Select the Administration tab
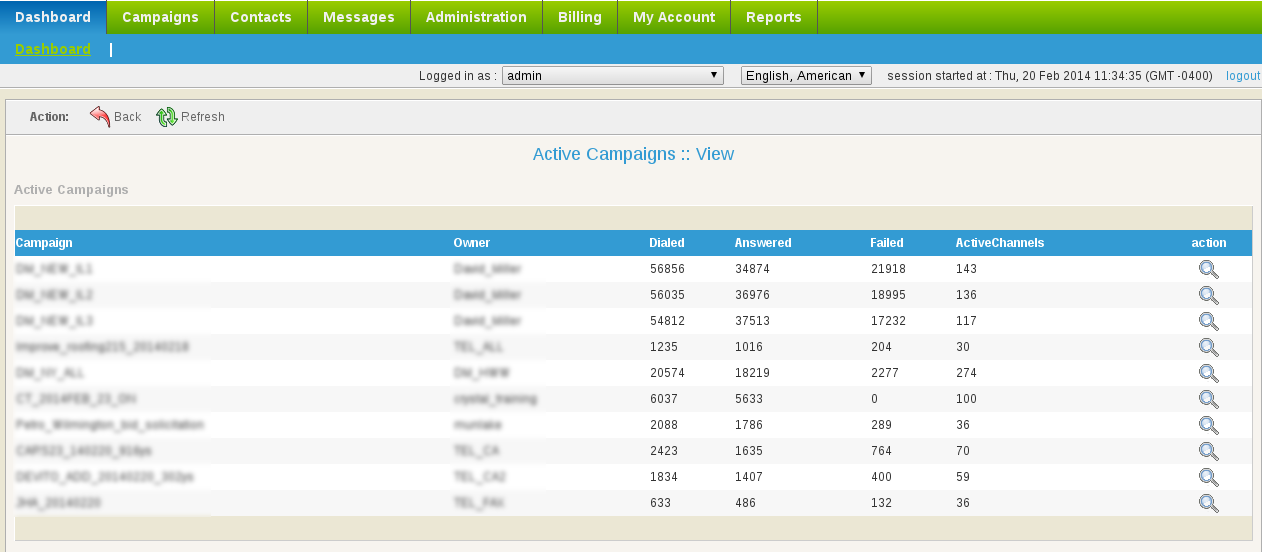1262x552 pixels. click(x=476, y=17)
